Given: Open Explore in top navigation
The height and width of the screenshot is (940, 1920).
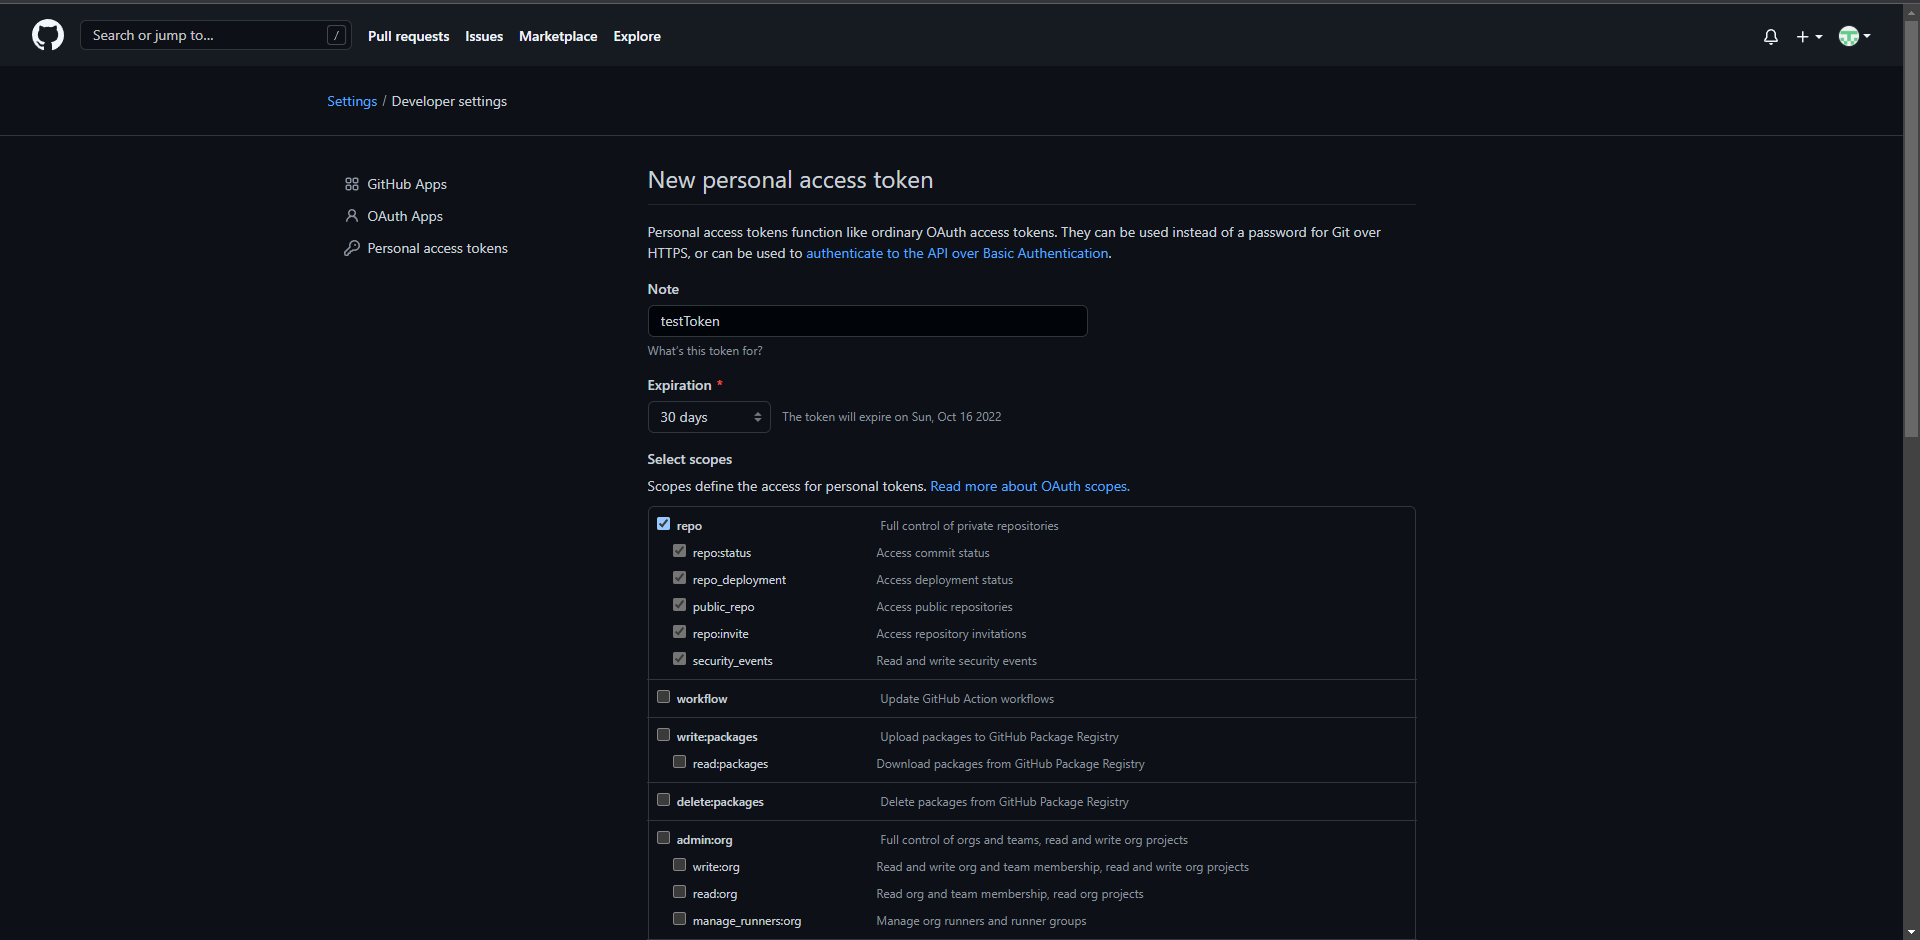Looking at the screenshot, I should (x=637, y=36).
